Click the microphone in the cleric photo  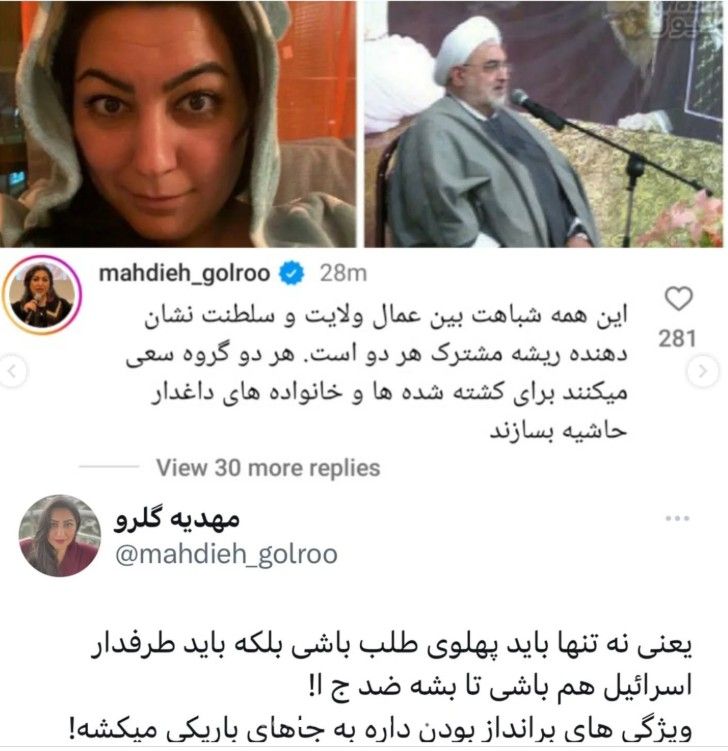tap(537, 110)
